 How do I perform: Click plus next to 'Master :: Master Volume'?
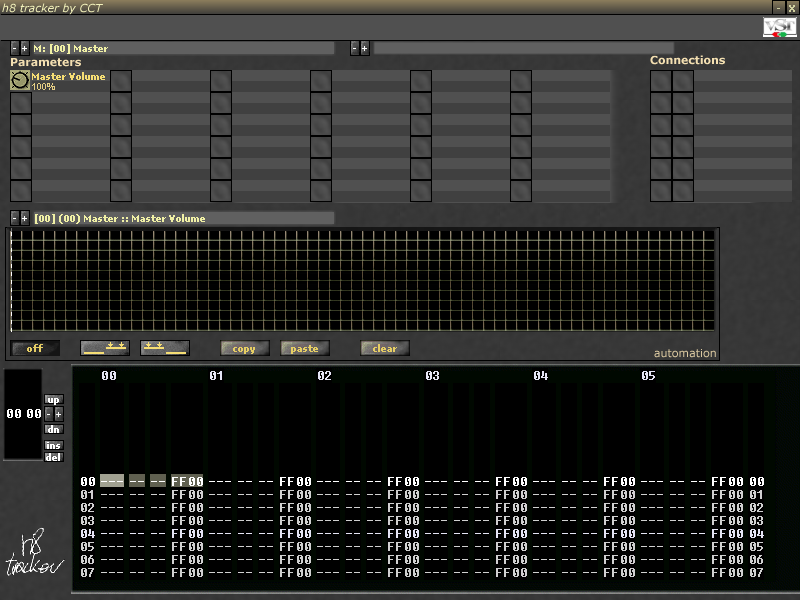25,218
